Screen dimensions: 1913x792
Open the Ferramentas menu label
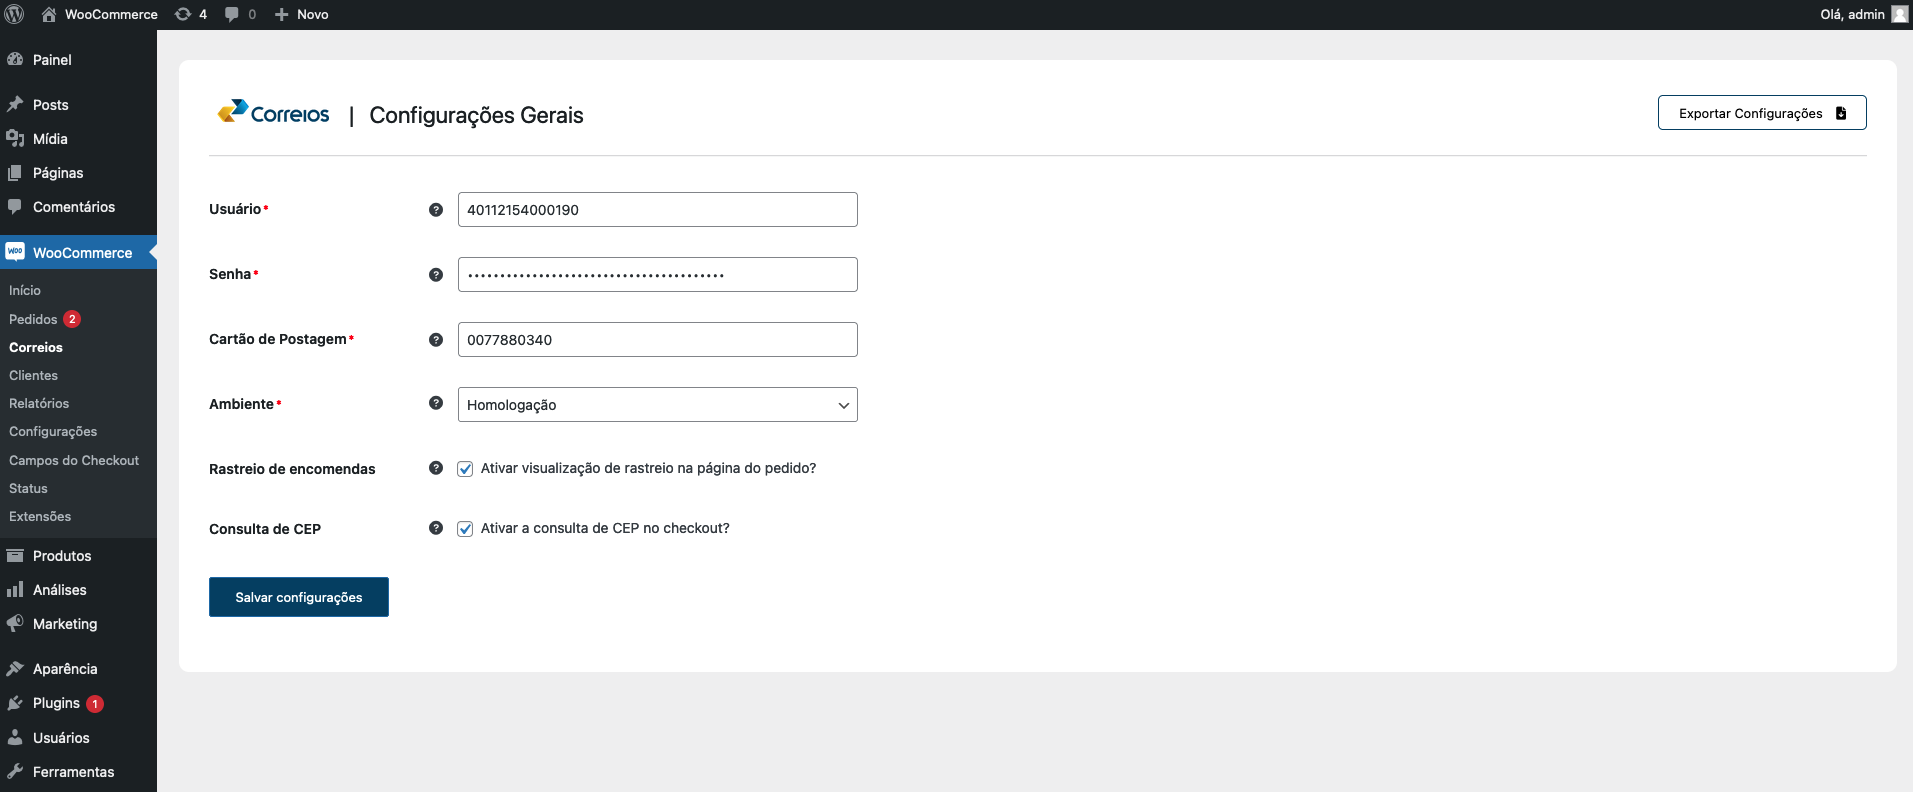(x=73, y=772)
